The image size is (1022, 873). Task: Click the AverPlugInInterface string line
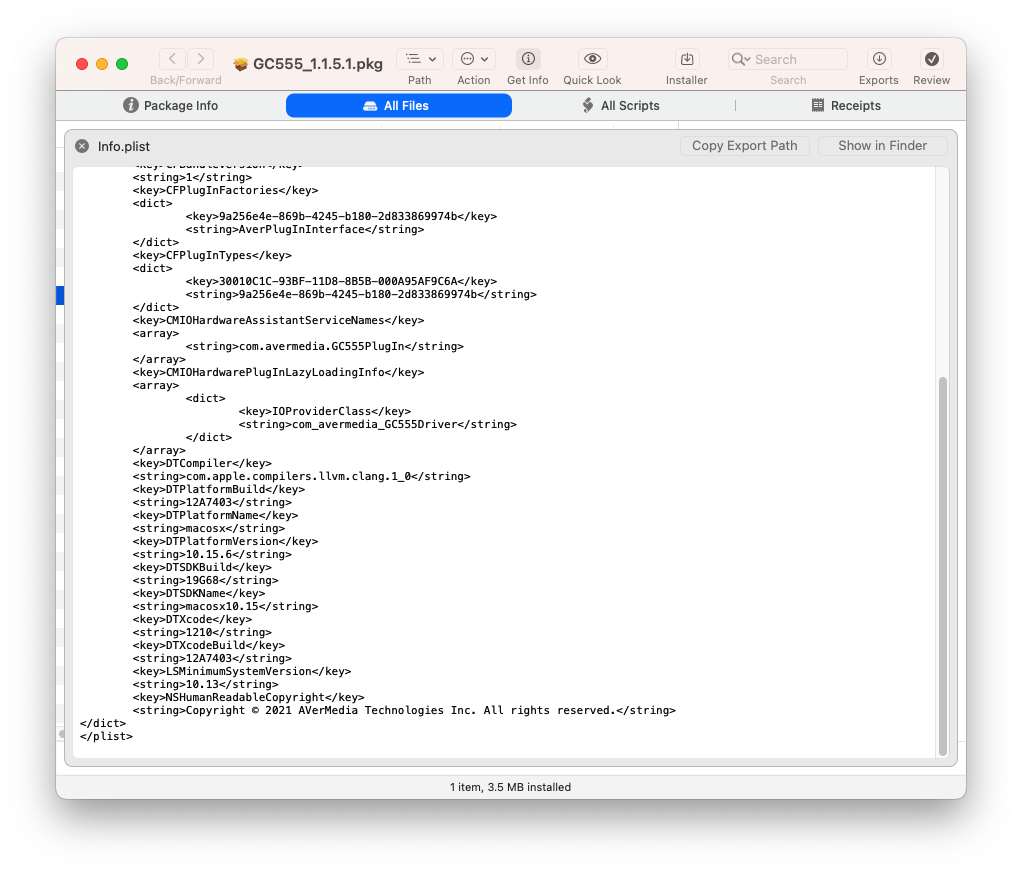pyautogui.click(x=304, y=229)
